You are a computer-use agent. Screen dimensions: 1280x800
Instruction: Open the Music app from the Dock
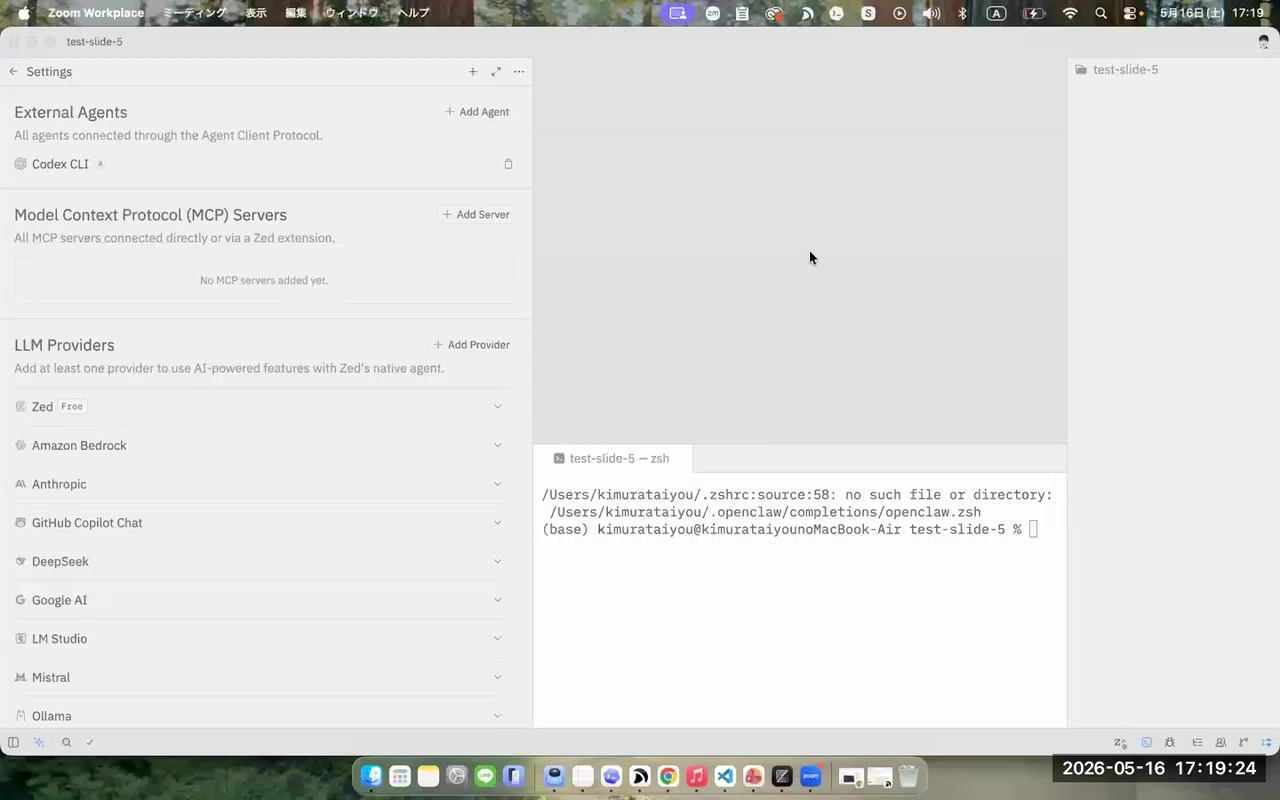697,776
